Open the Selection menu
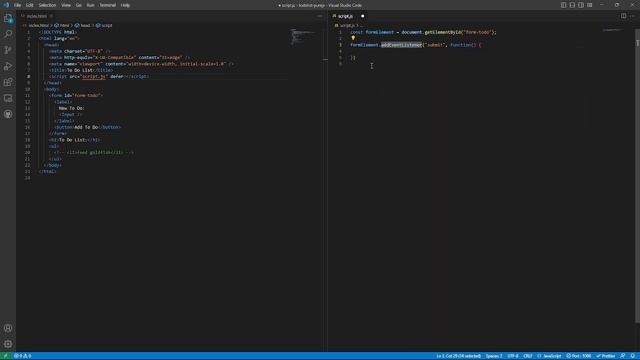This screenshot has height=360, width=640. pyautogui.click(x=47, y=5)
